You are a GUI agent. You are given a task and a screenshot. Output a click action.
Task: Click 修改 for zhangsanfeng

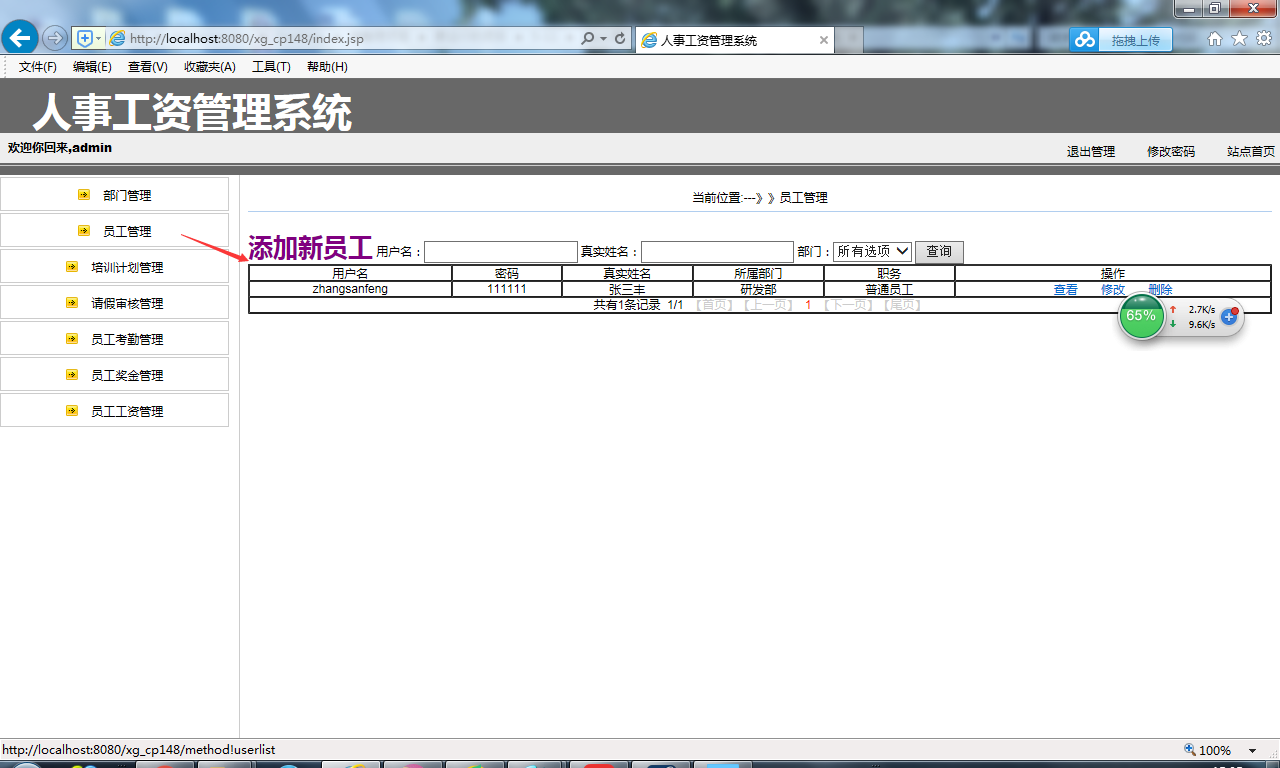(1113, 290)
